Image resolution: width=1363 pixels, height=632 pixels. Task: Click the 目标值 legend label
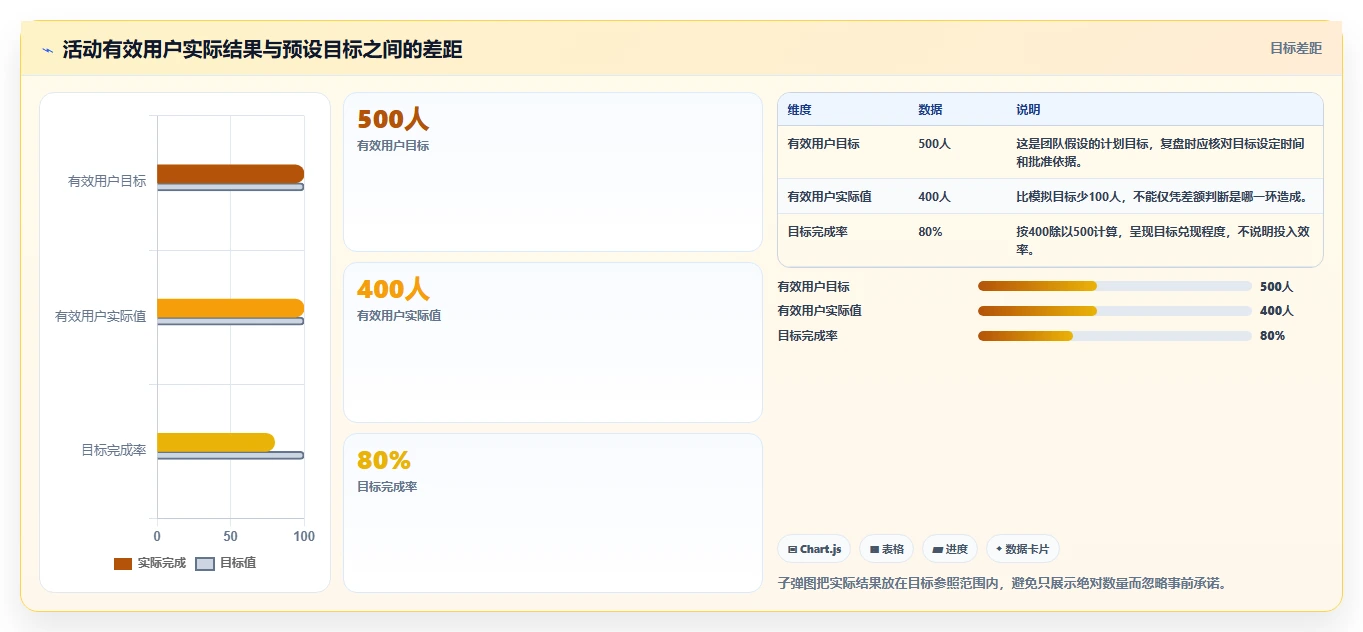[238, 563]
